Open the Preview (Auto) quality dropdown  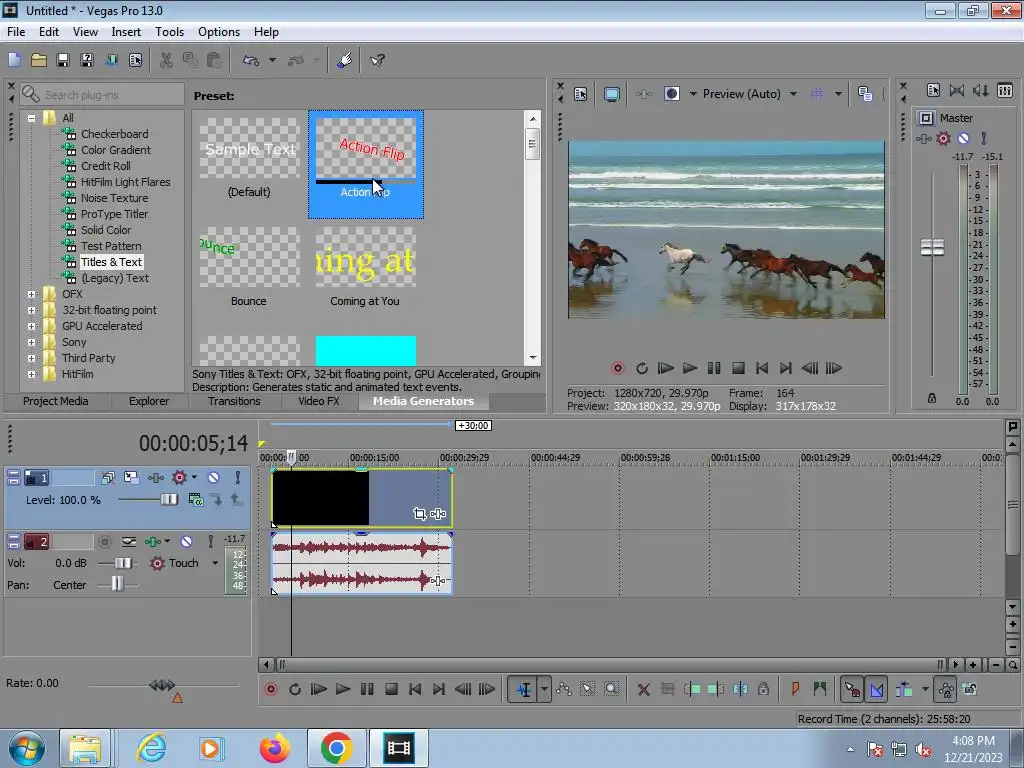(x=793, y=94)
